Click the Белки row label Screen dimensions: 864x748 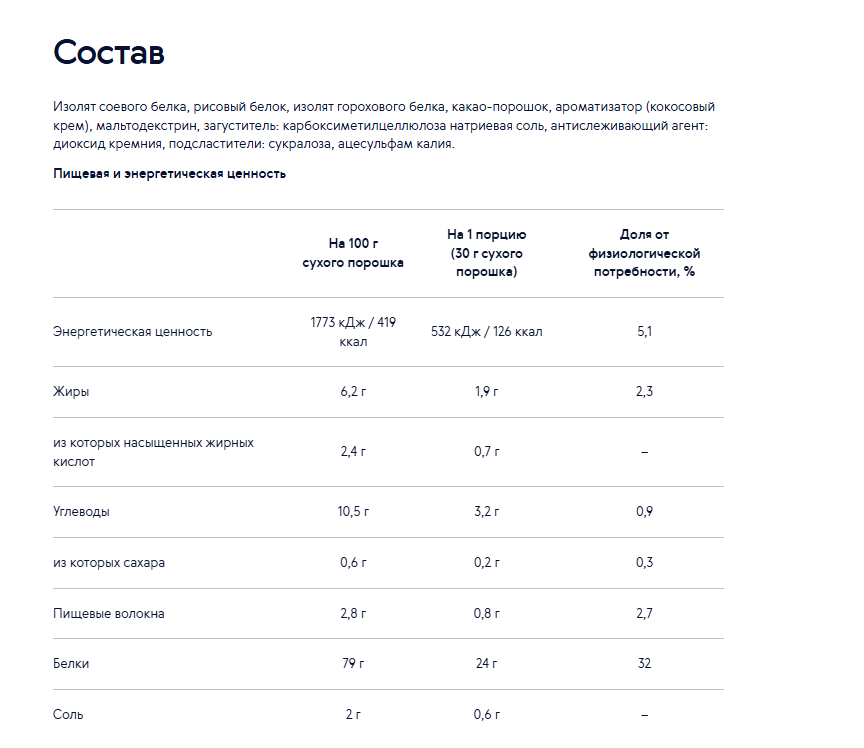[x=71, y=664]
